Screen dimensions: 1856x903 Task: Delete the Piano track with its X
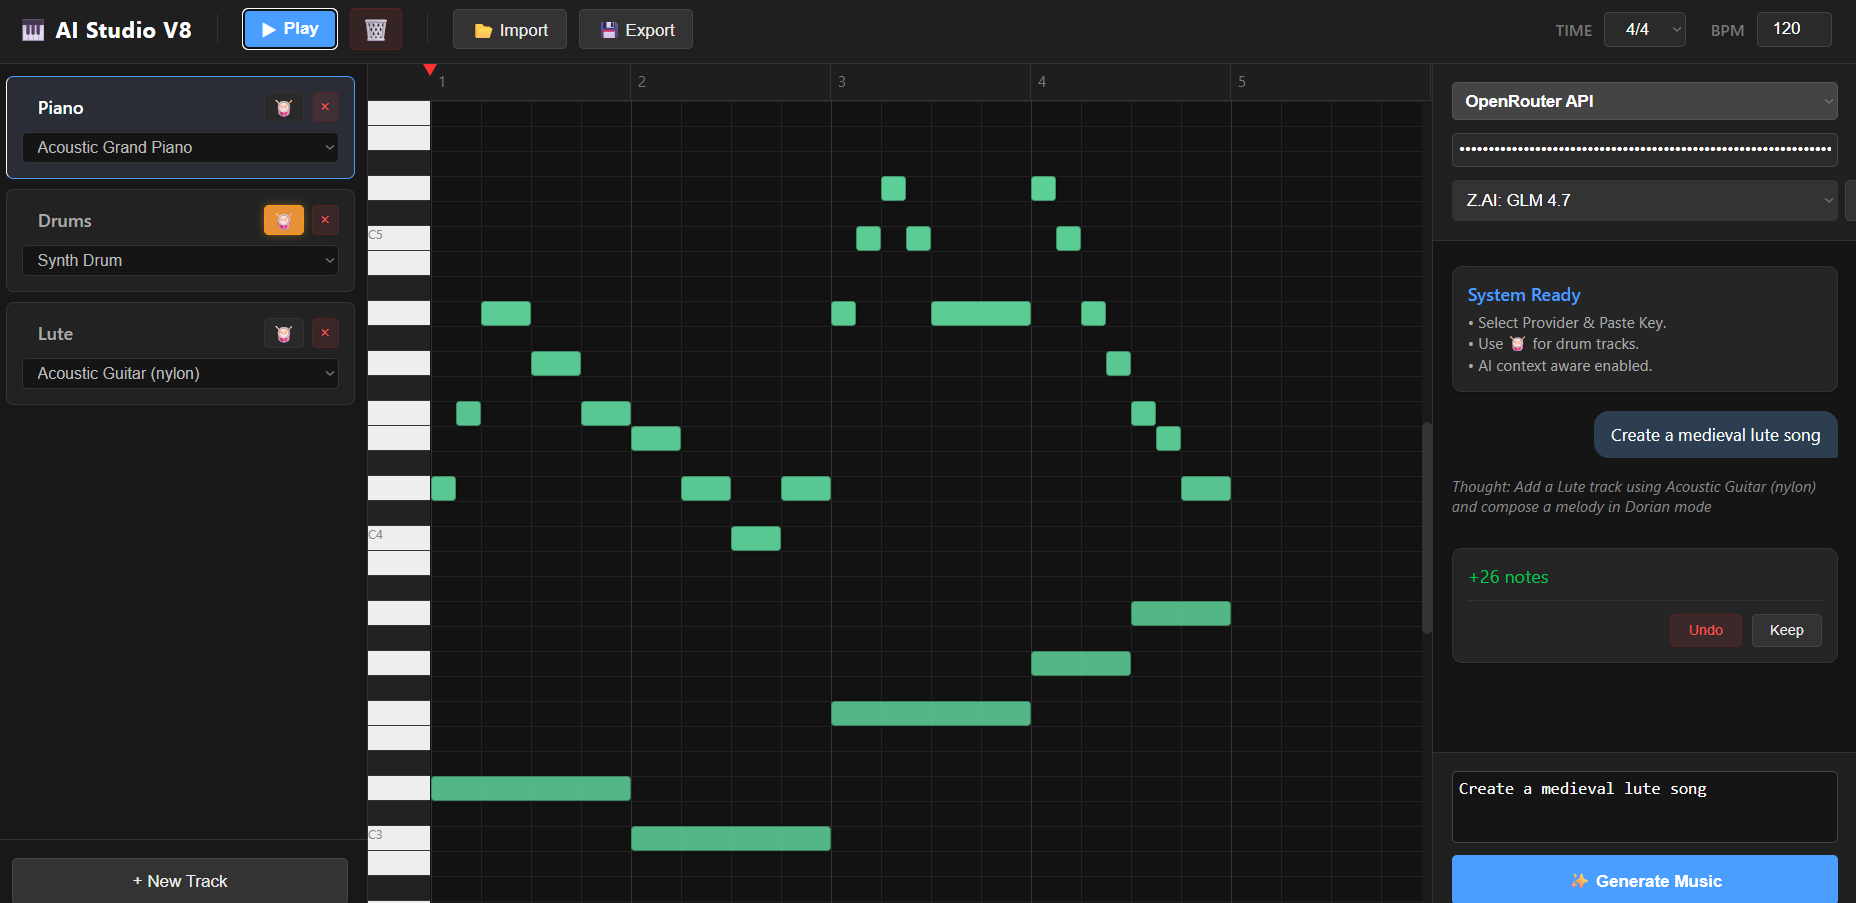(325, 107)
